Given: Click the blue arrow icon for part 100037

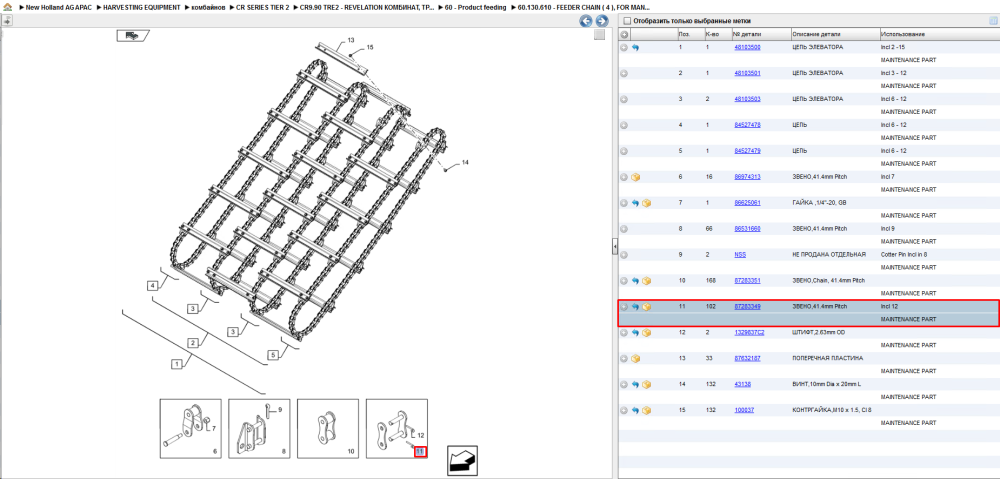Looking at the screenshot, I should 635,411.
